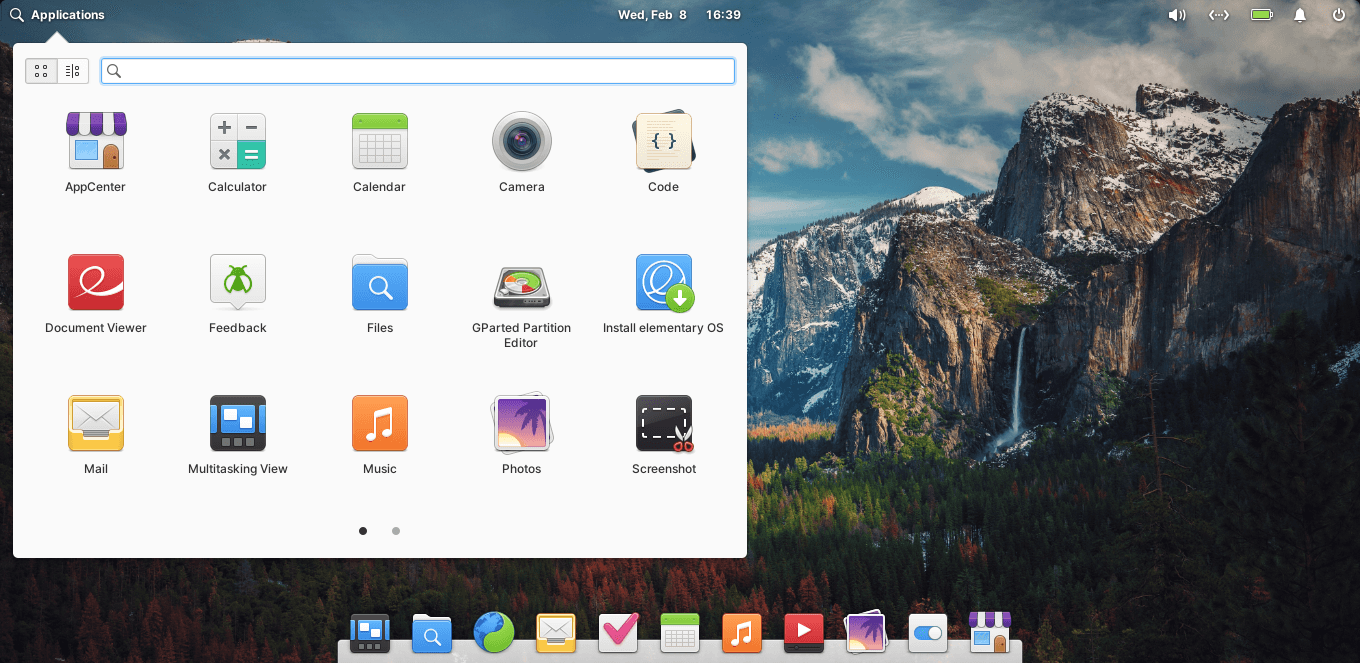1360x663 pixels.
Task: Focus the application search field
Action: [418, 71]
